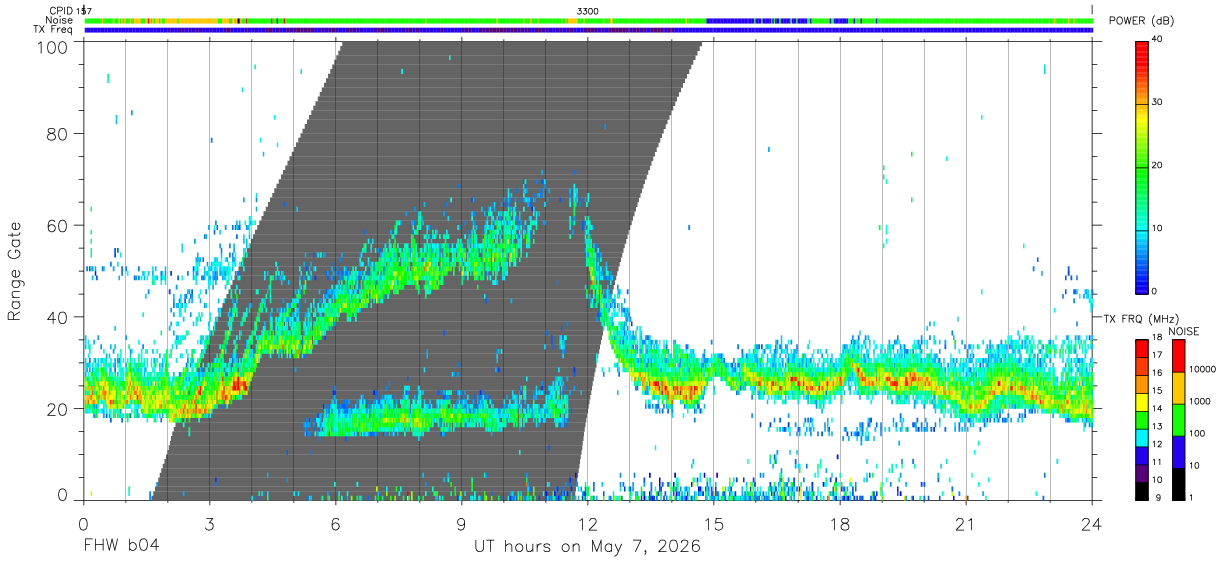1228x567 pixels.
Task: Click the 24 tick on the UT hours axis
Action: point(1092,524)
